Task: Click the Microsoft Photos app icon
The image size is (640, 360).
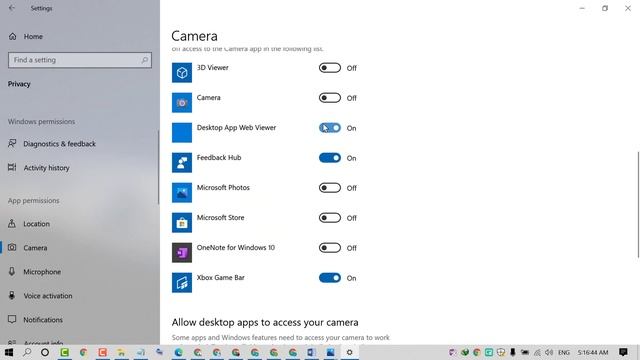Action: [x=182, y=193]
